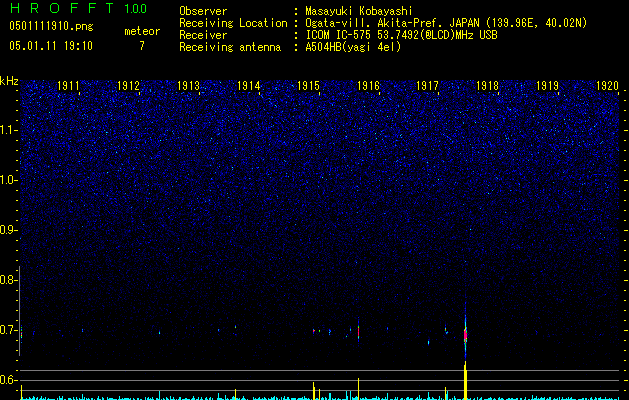Click the Receiving antenna field label
This screenshot has height=400, width=629.
[x=230, y=47]
